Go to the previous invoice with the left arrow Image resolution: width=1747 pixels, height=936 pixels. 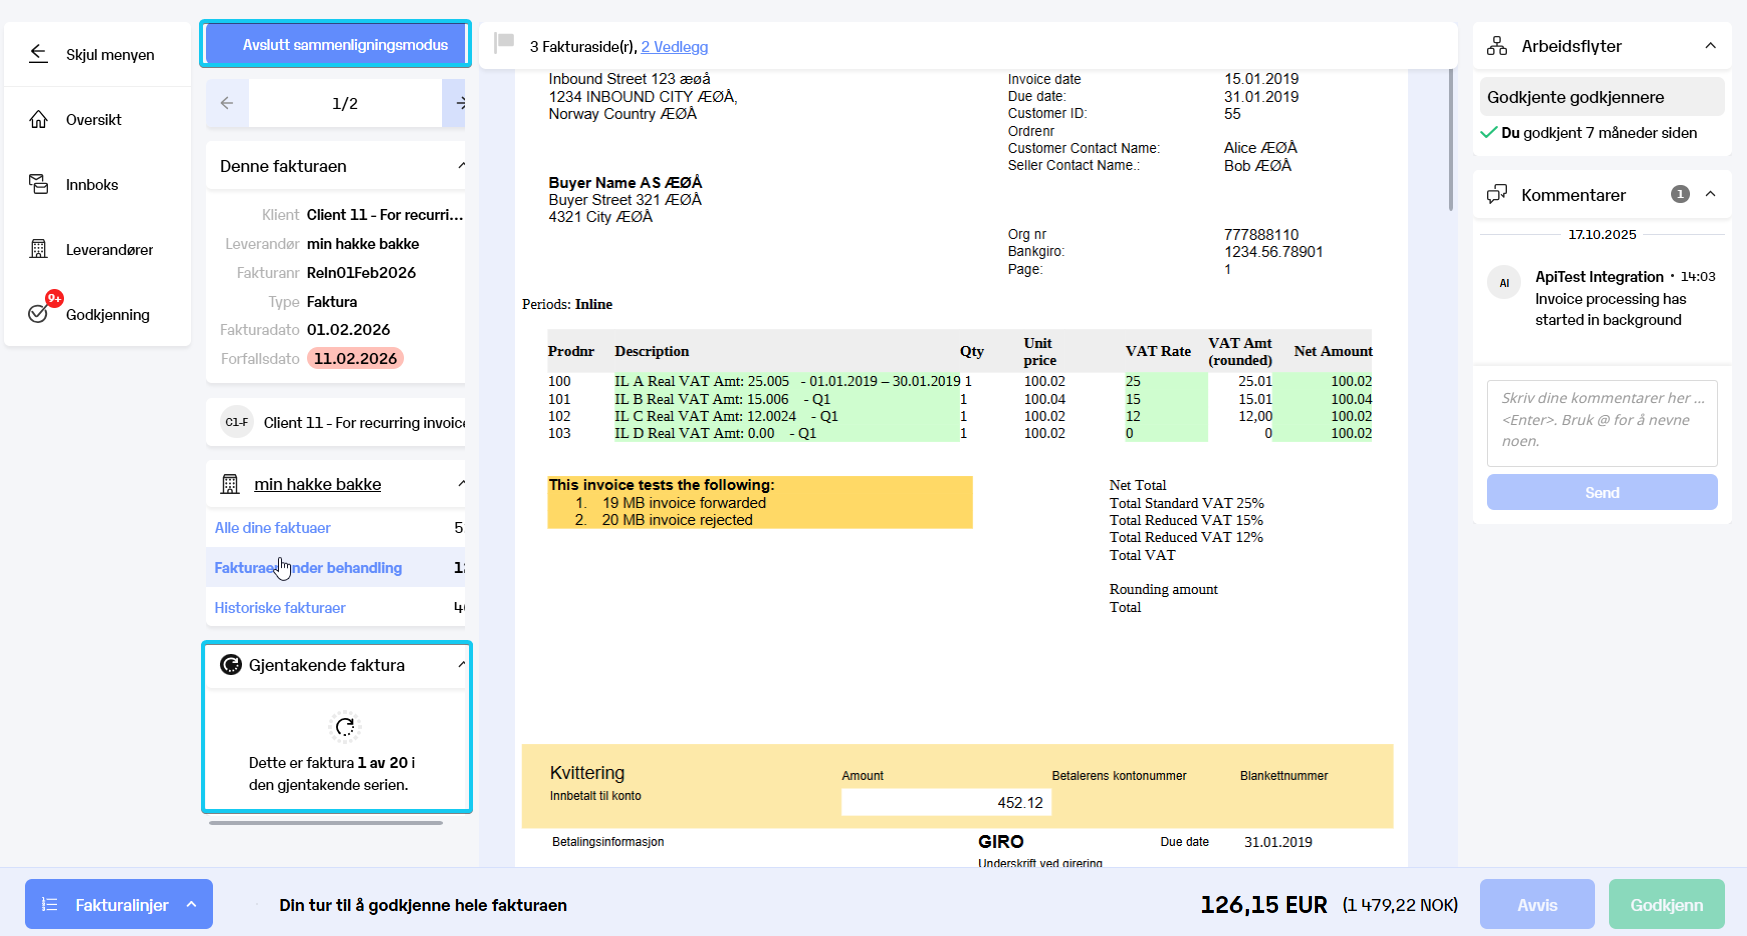(227, 103)
